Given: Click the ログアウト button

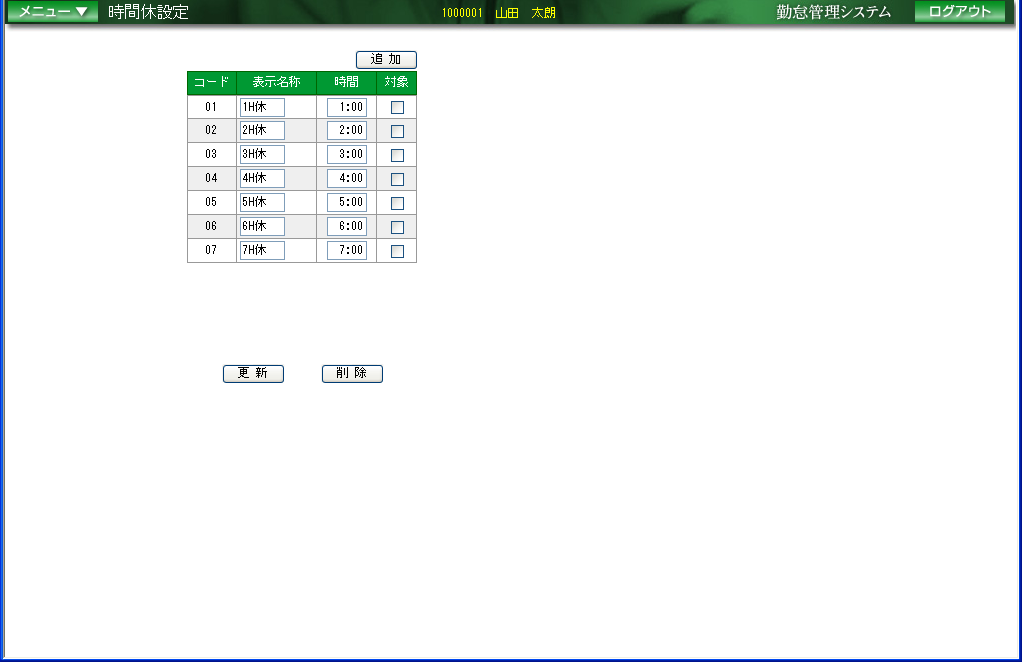Looking at the screenshot, I should 959,11.
